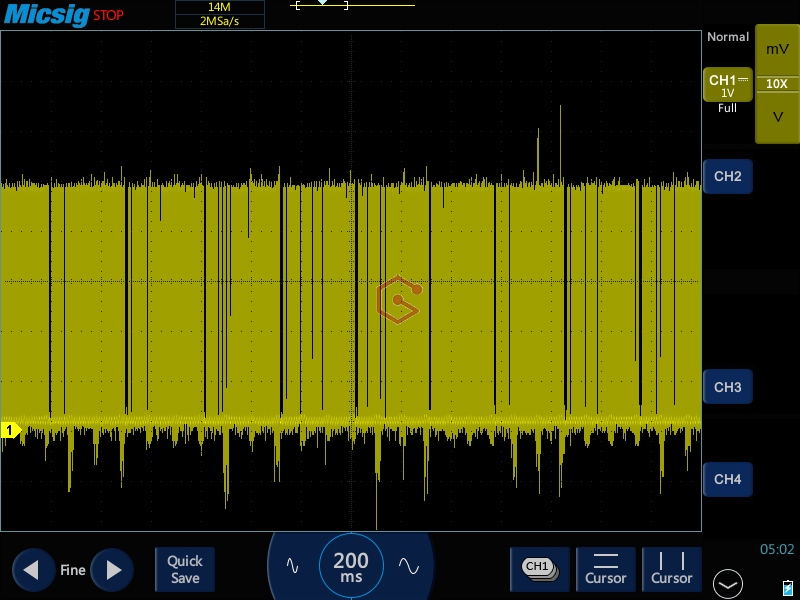Viewport: 800px width, 600px height.
Task: Tap the waveform memory position bar
Action: pyautogui.click(x=352, y=5)
